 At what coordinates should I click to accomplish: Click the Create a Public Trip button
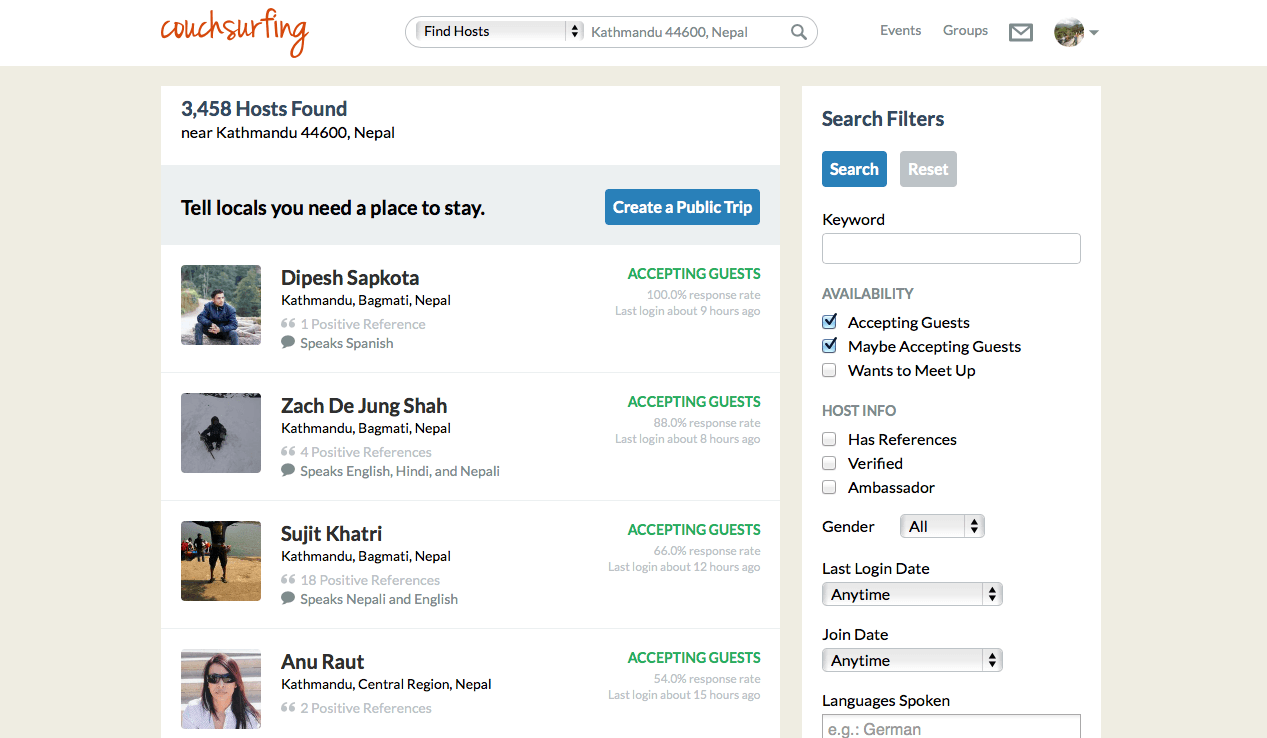click(x=682, y=207)
